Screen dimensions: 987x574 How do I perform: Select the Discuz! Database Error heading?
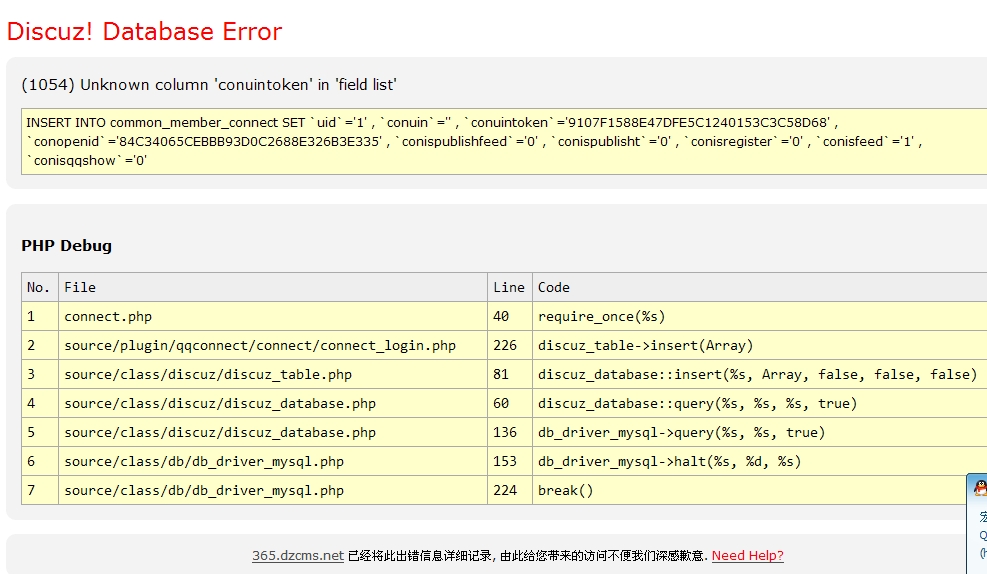click(144, 31)
